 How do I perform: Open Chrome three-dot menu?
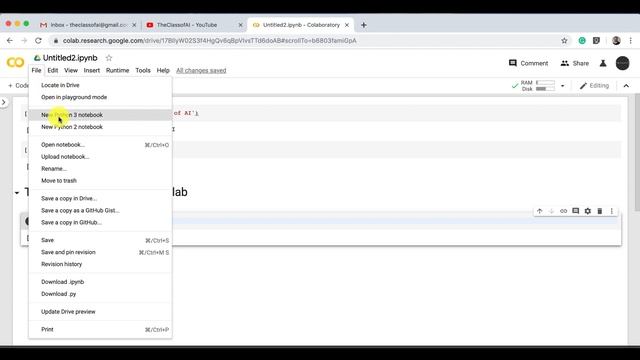pyautogui.click(x=631, y=40)
